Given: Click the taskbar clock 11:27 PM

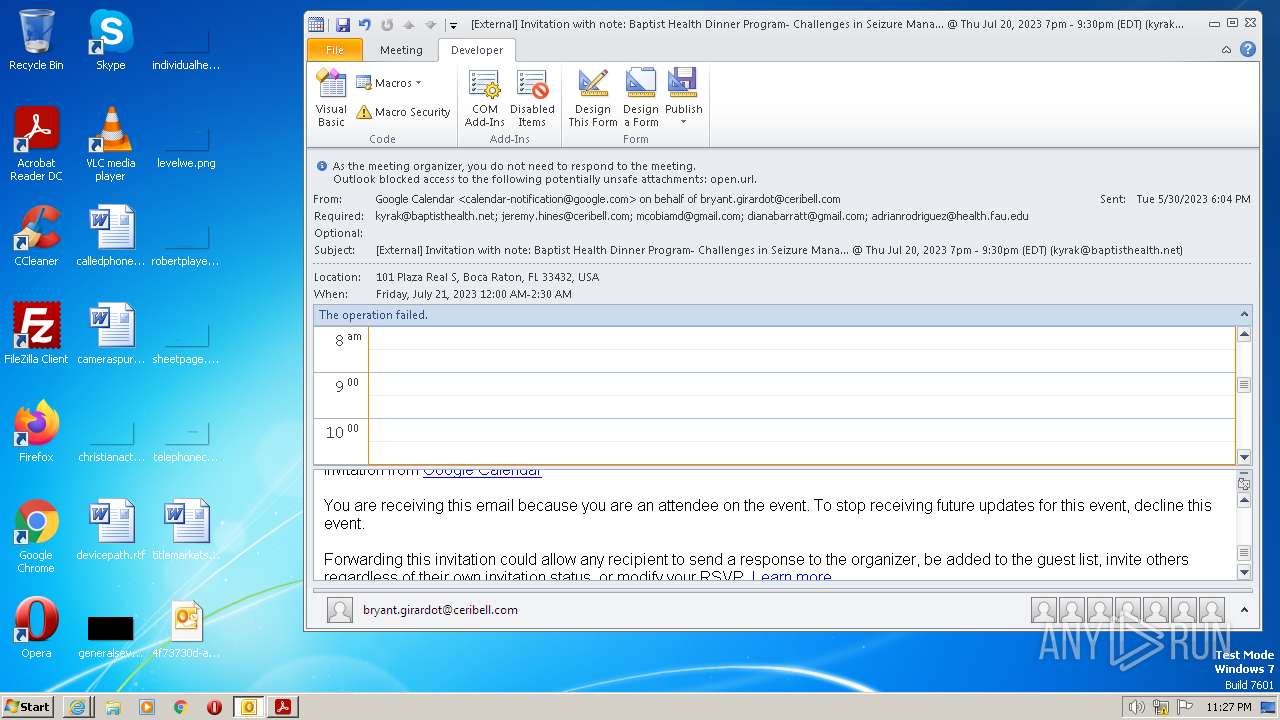Looking at the screenshot, I should (x=1229, y=707).
